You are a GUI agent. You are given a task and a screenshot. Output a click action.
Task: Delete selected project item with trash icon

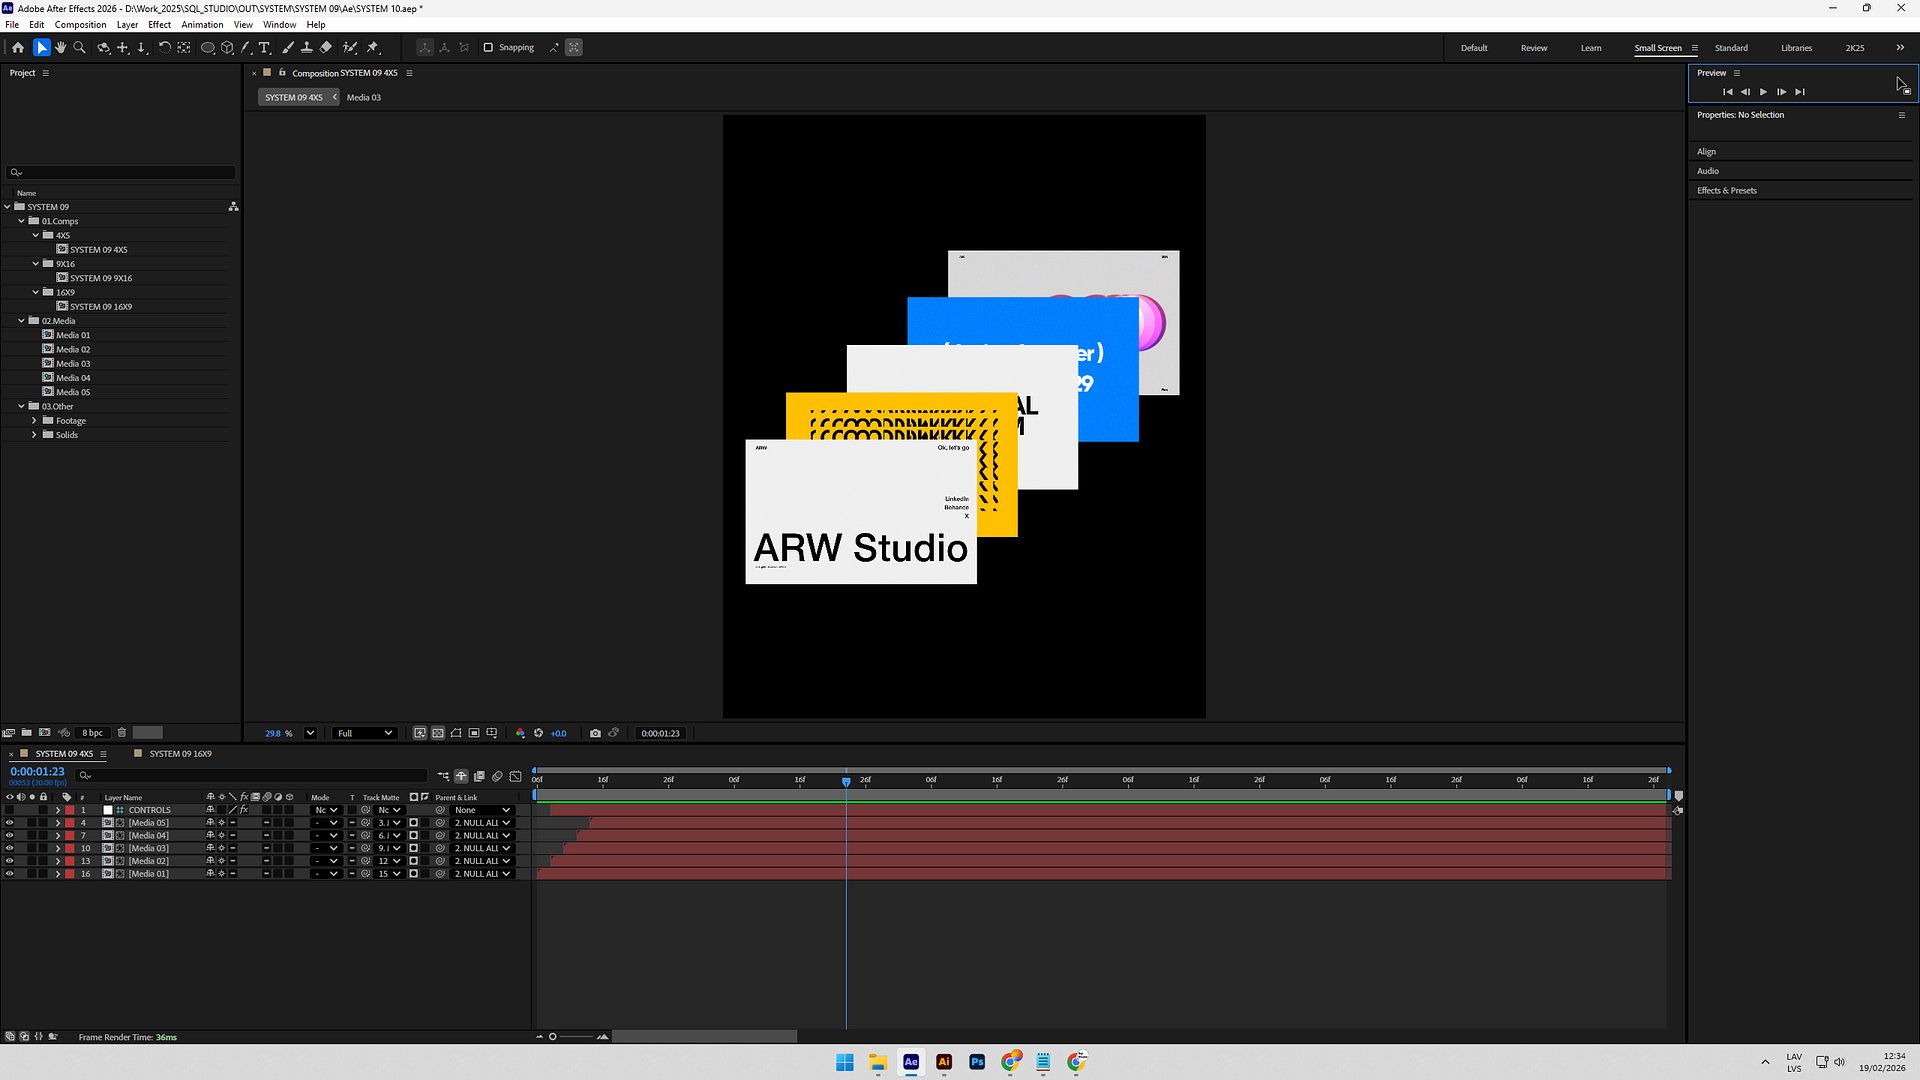tap(122, 733)
